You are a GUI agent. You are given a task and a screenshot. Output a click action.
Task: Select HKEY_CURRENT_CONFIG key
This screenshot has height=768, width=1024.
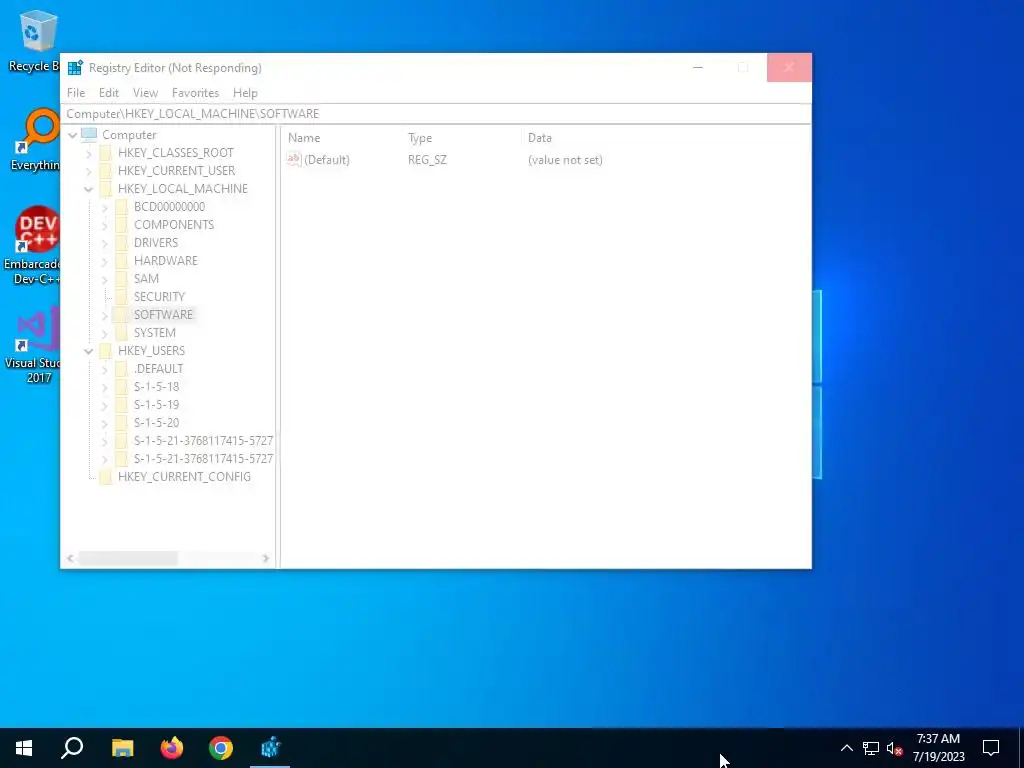pos(184,477)
